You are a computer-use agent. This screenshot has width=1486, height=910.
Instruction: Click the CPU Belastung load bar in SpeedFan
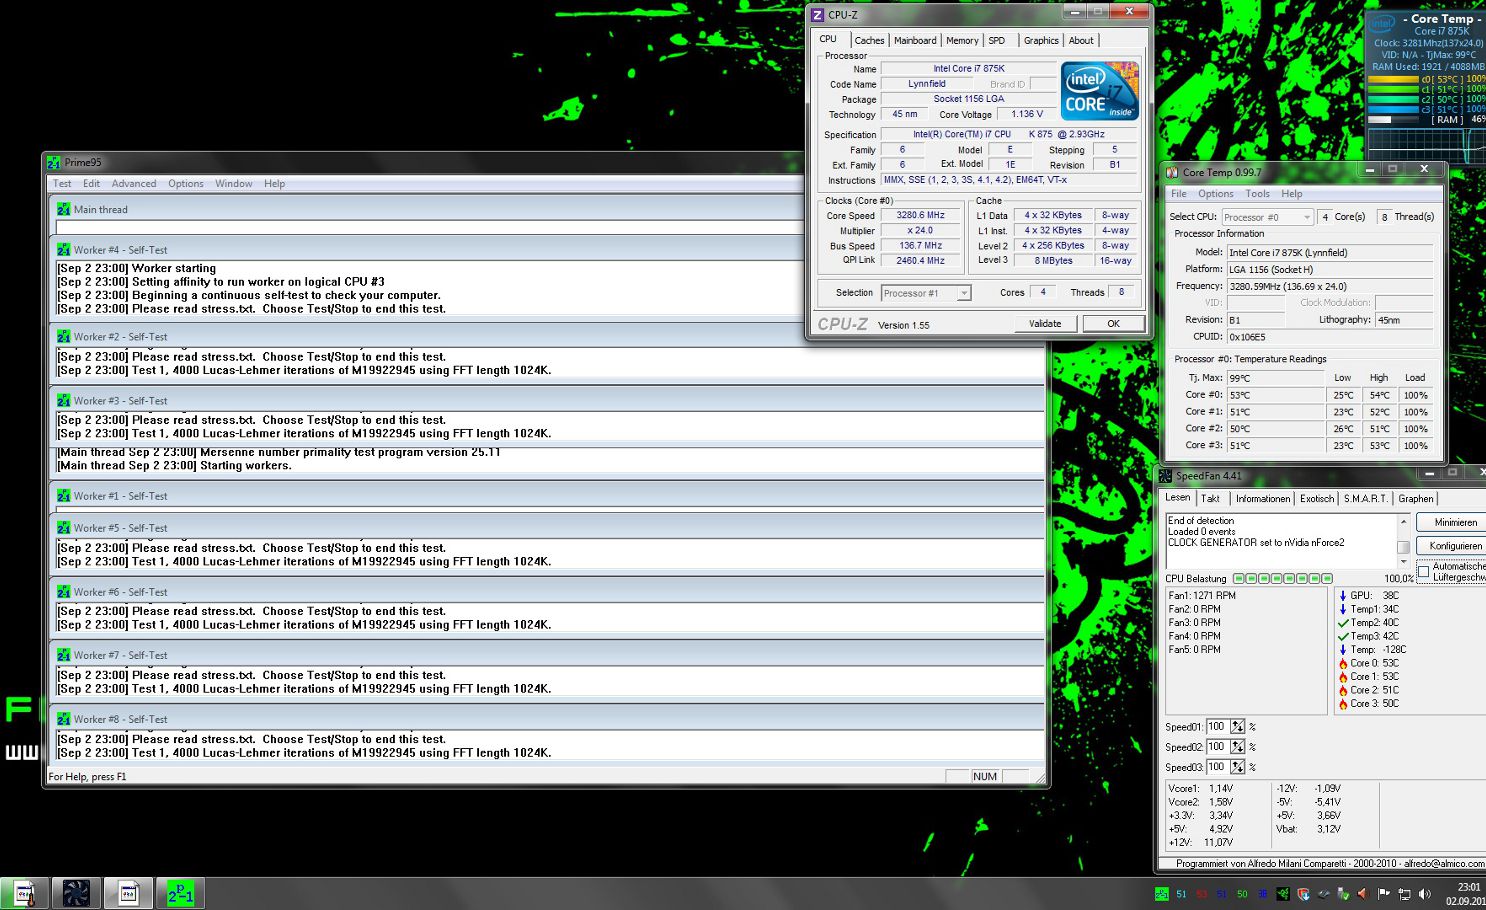[x=1283, y=579]
